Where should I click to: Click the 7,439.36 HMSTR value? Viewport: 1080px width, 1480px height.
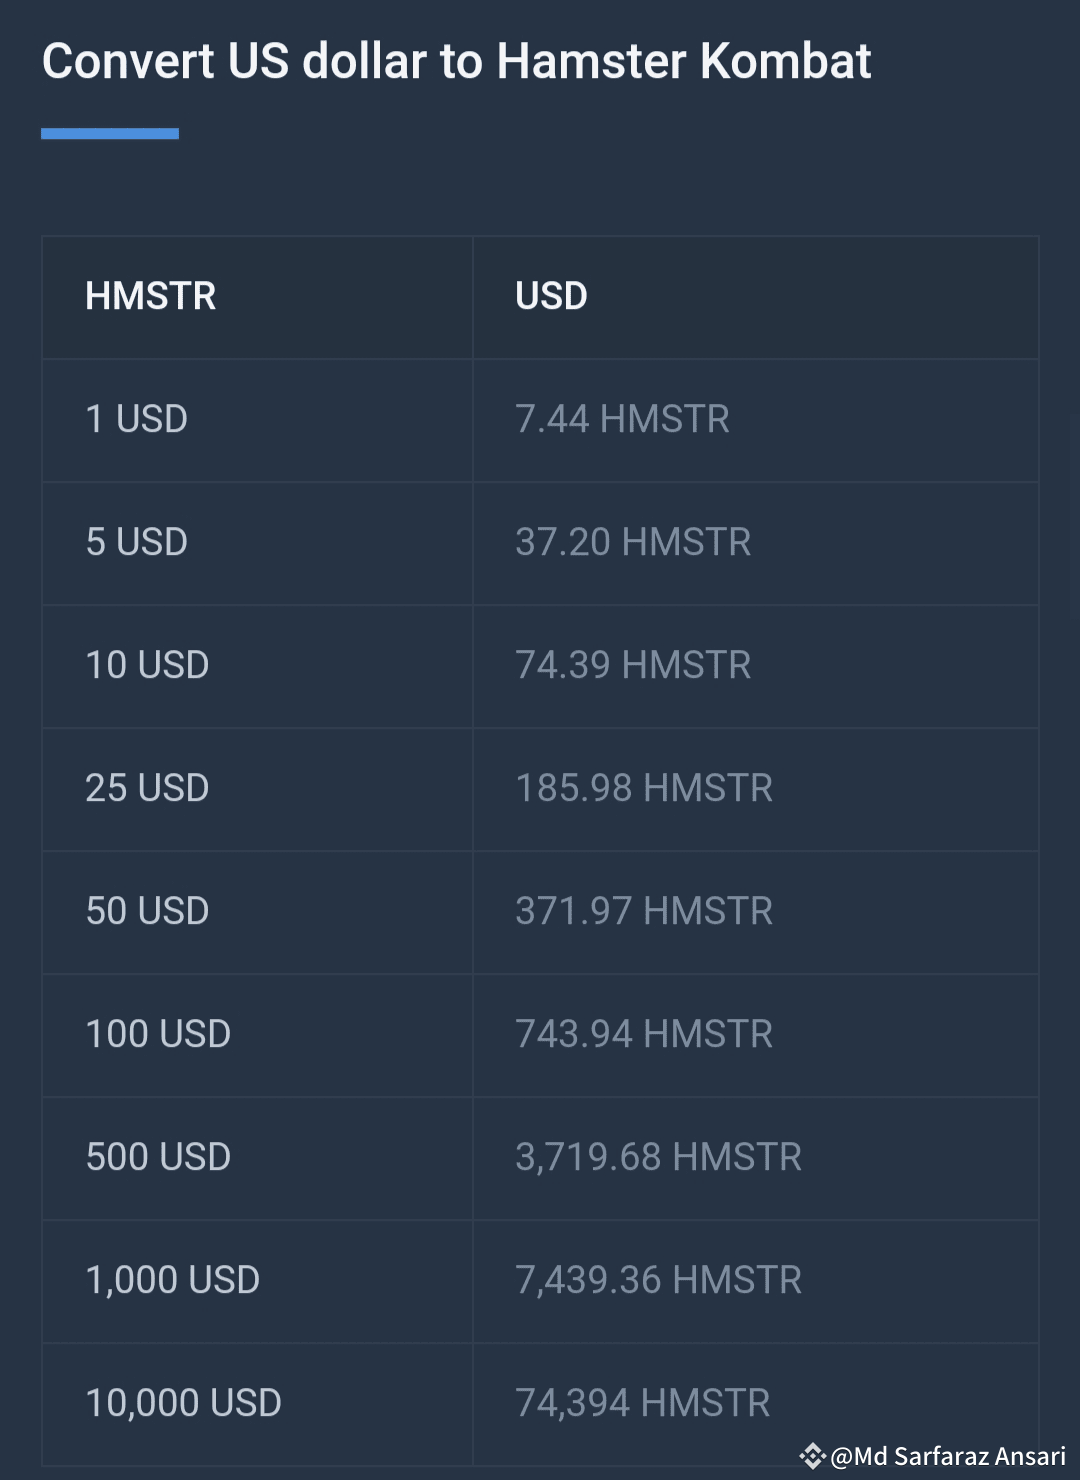[658, 1280]
